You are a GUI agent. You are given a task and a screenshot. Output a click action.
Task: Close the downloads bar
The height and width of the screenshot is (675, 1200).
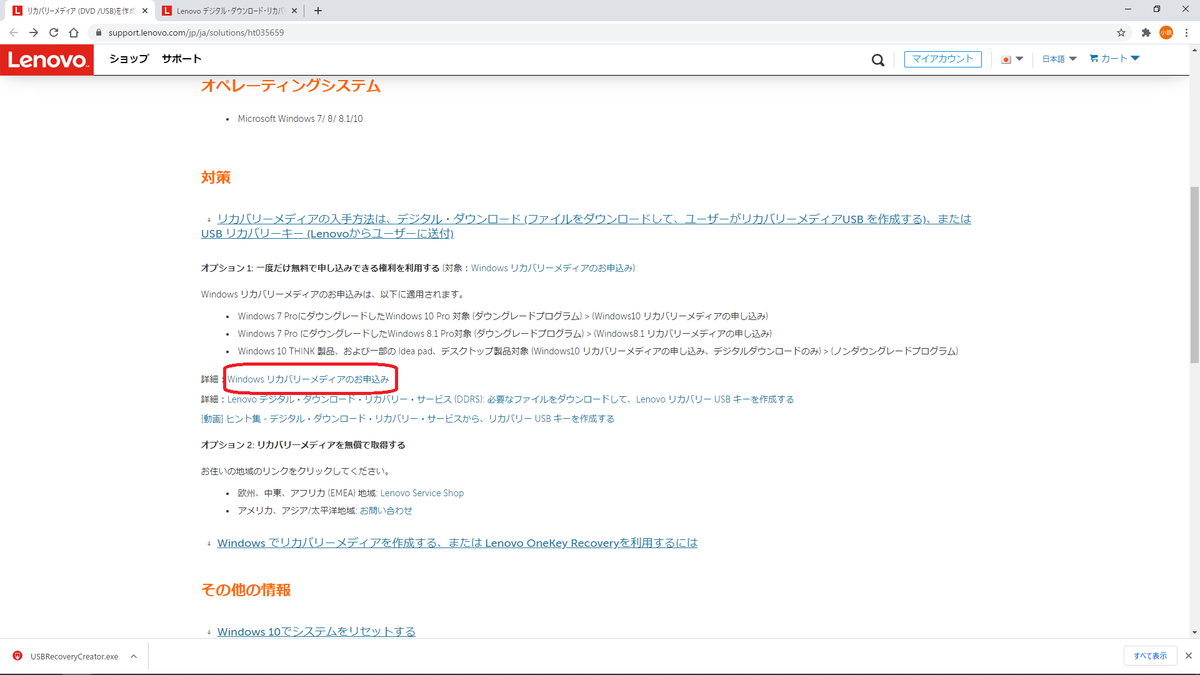[1186, 656]
